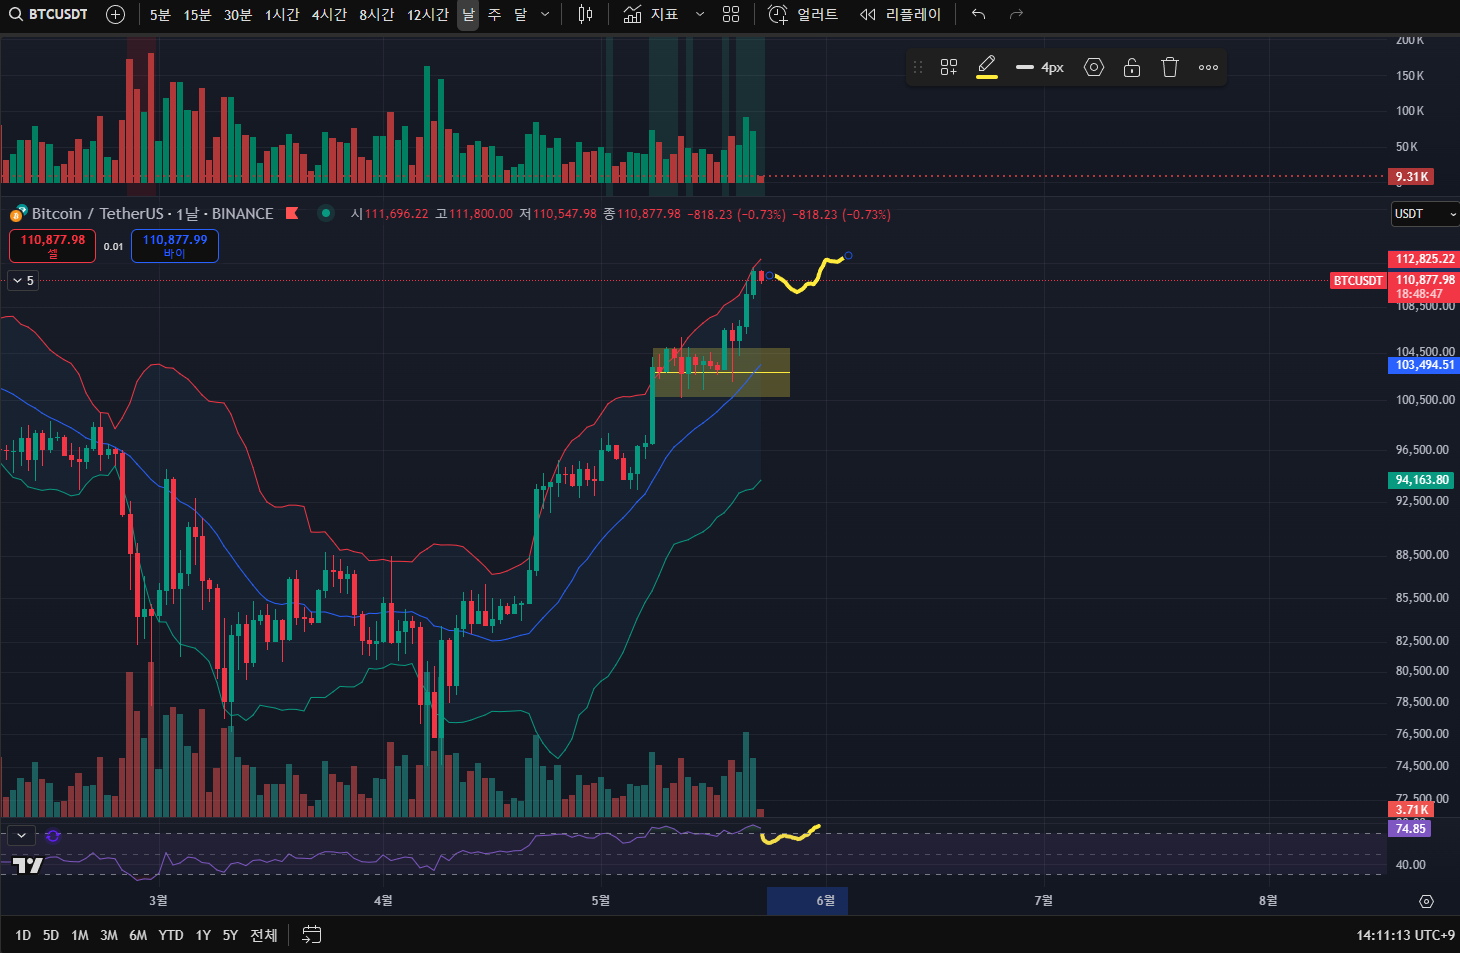Undo the last chart action
This screenshot has width=1460, height=953.
(979, 14)
